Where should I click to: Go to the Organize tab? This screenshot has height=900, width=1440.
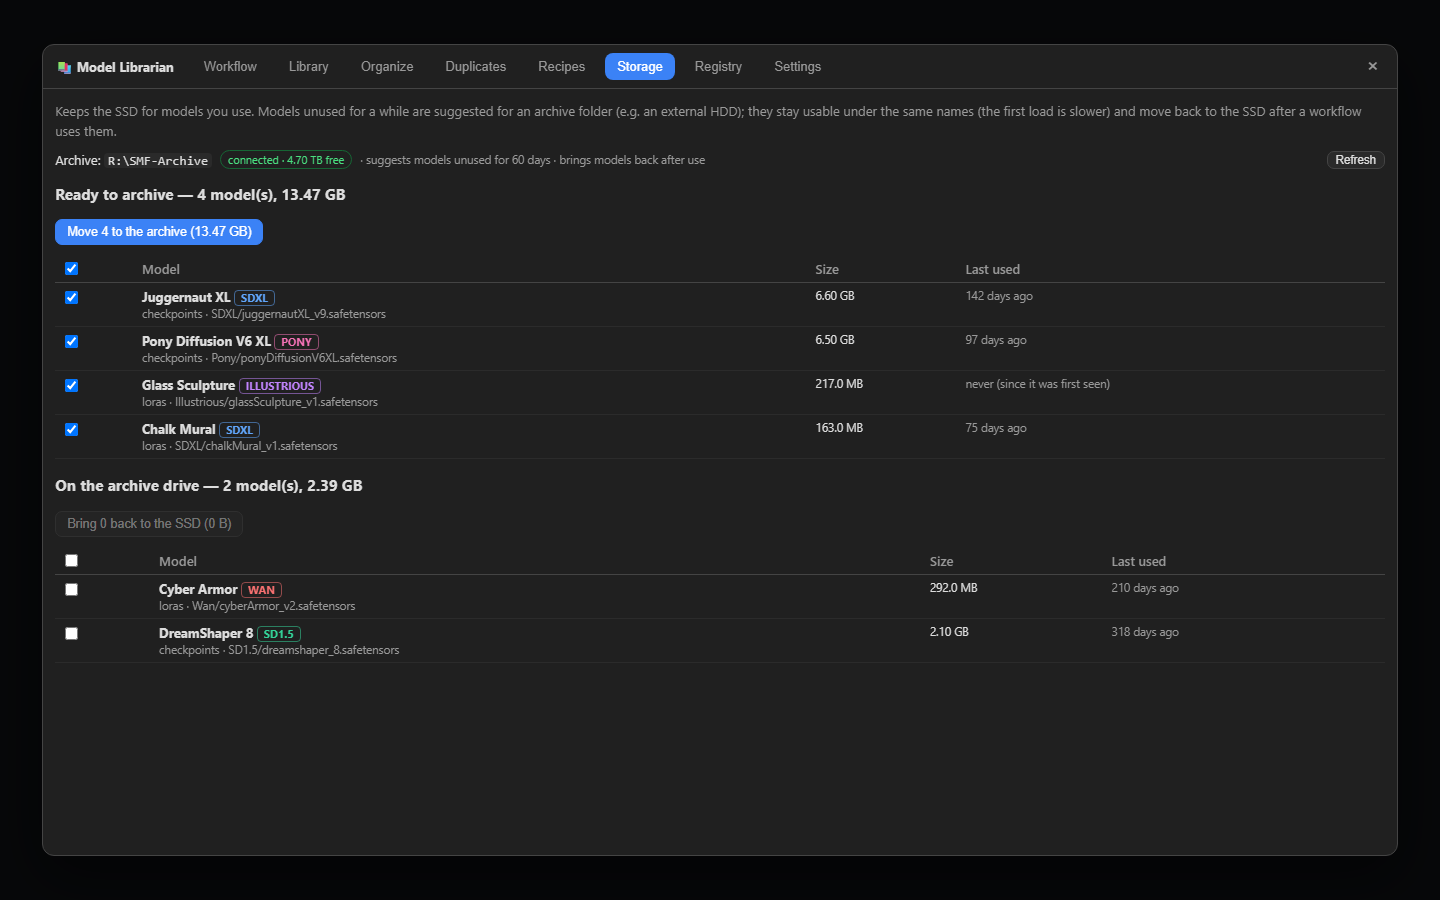tap(387, 66)
